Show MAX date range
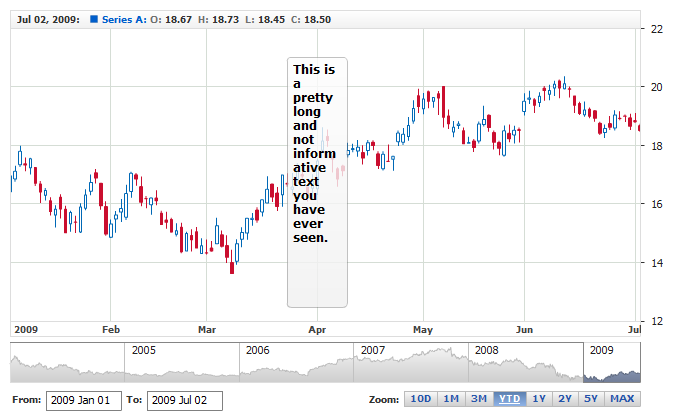 [x=622, y=399]
